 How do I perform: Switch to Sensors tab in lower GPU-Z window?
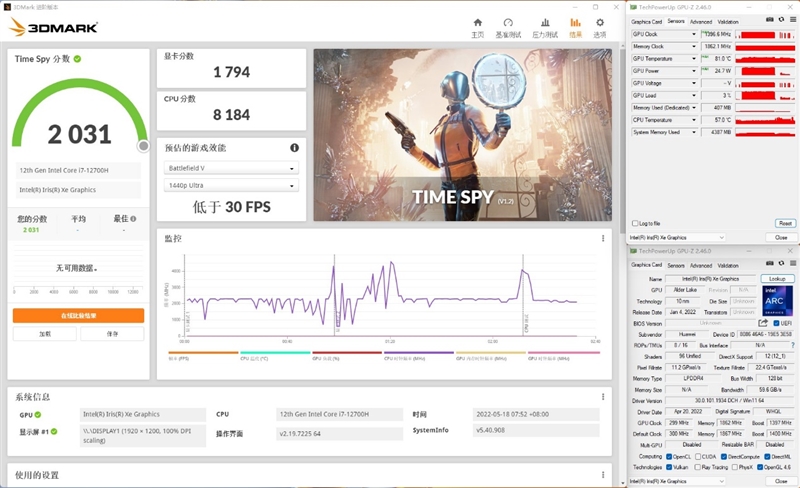[x=676, y=265]
